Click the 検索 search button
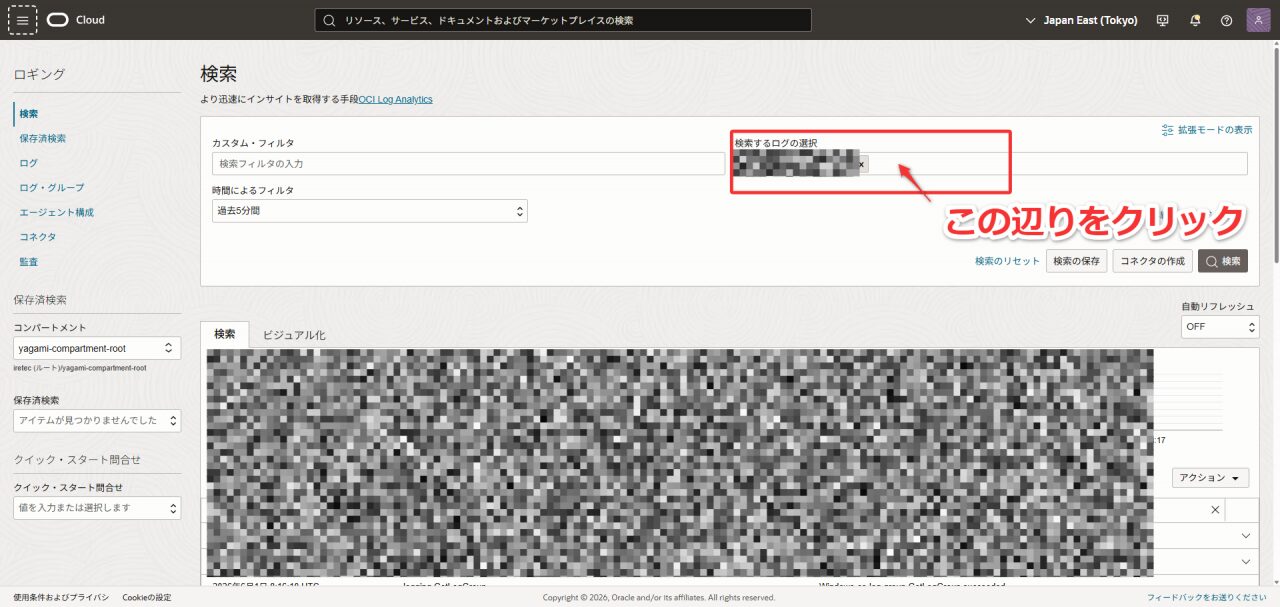Screen dimensions: 1280x607 pyautogui.click(x=1223, y=261)
